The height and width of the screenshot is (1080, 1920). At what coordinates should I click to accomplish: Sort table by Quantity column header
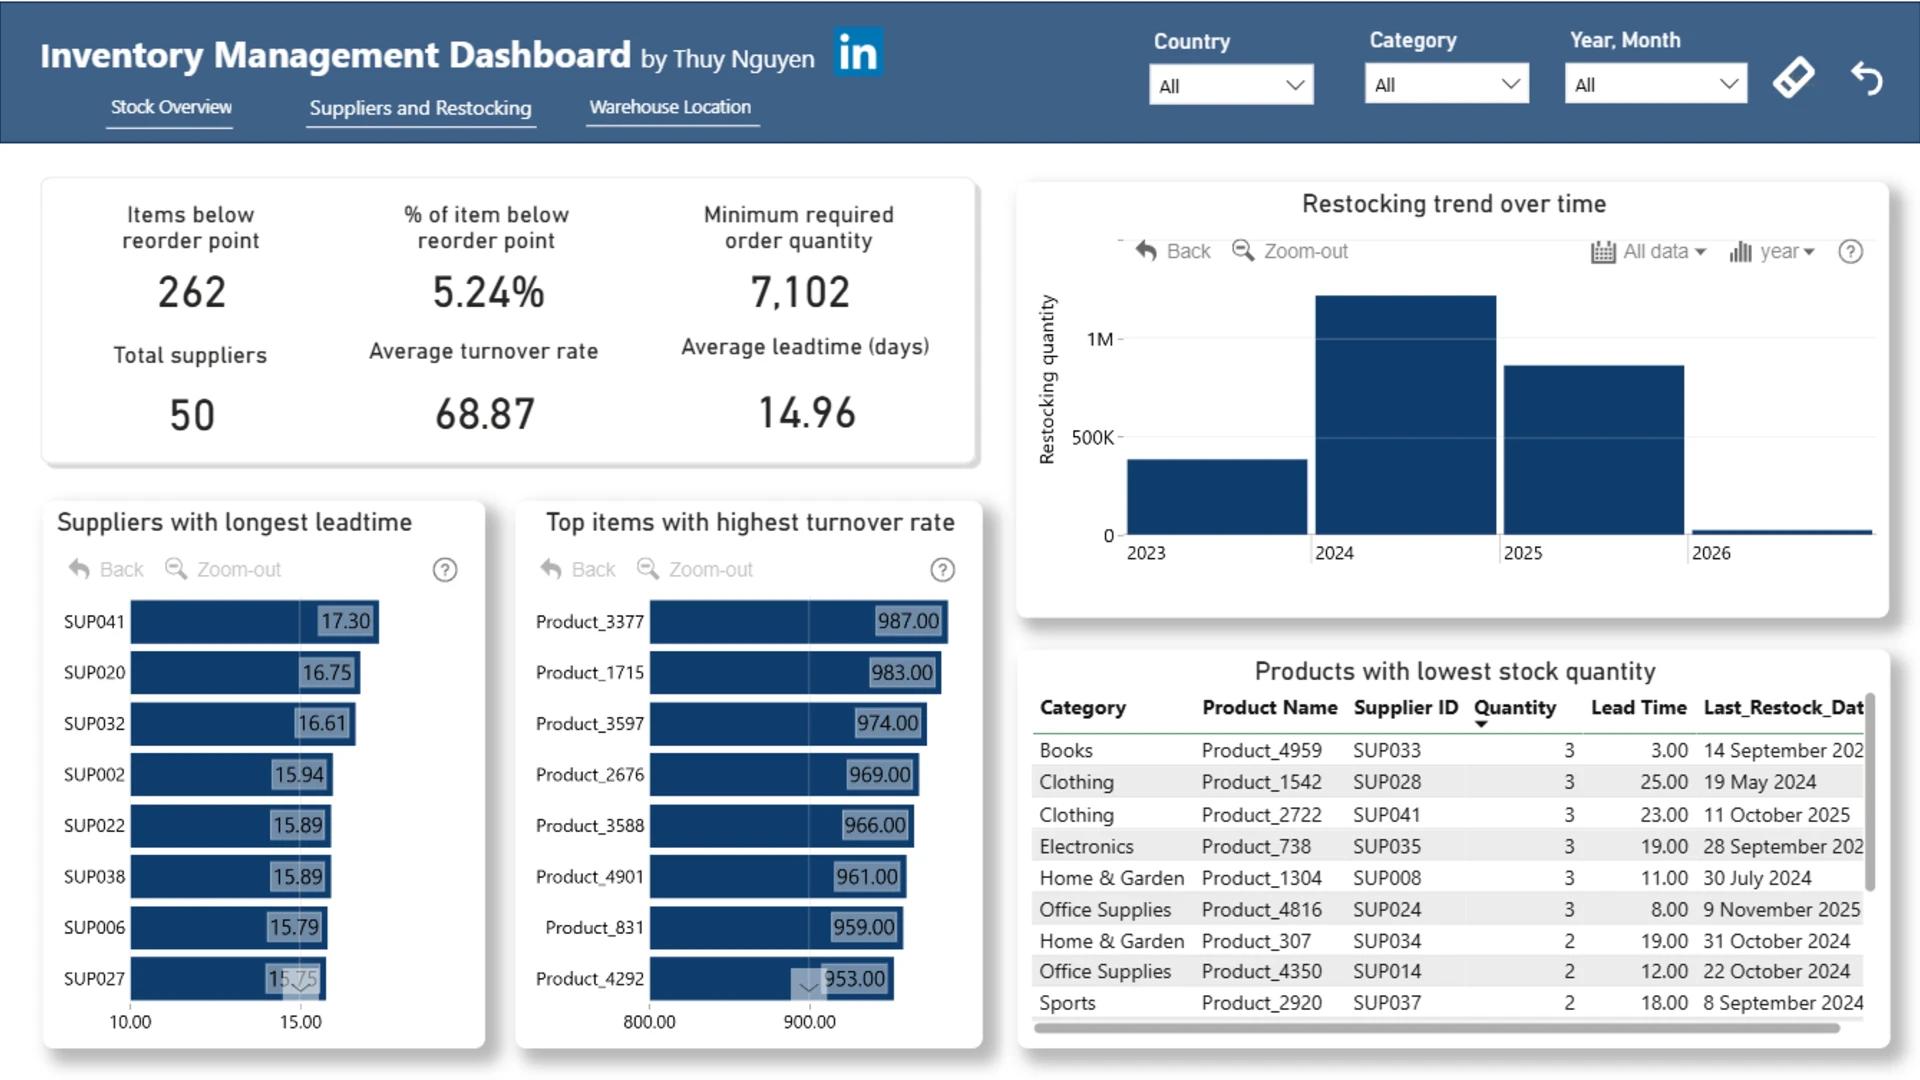pos(1514,708)
